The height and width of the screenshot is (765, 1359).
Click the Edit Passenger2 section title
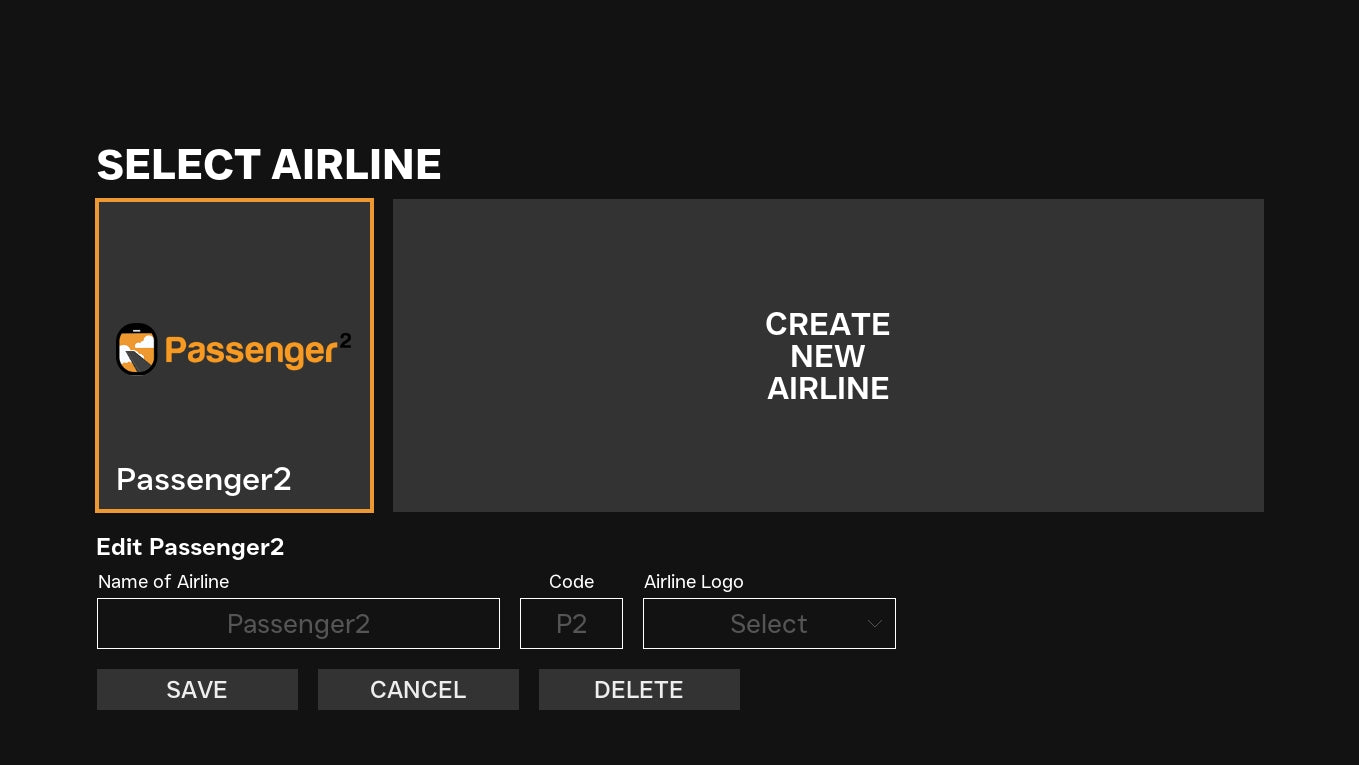tap(190, 547)
